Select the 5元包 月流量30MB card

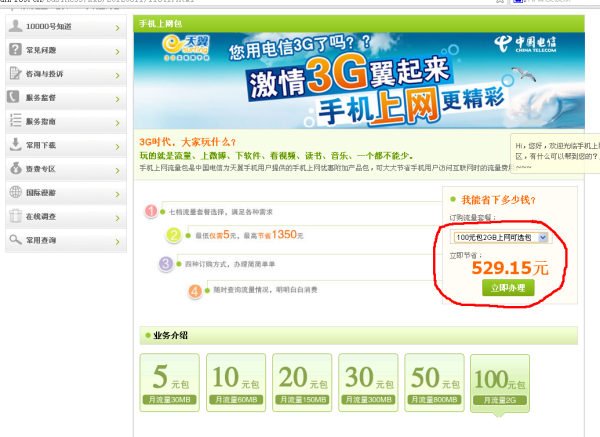[170, 382]
